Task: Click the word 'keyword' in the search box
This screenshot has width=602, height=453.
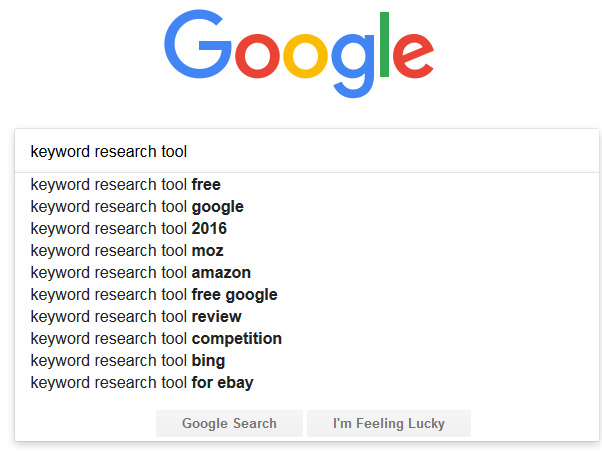Action: [59, 152]
